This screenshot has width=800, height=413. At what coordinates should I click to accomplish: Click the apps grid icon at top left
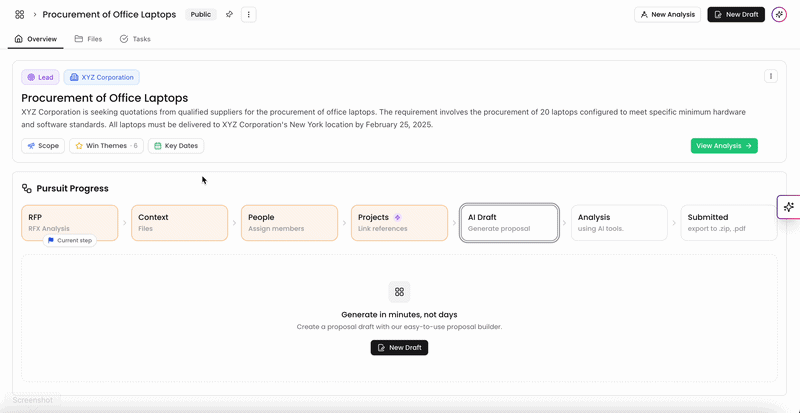coord(19,14)
